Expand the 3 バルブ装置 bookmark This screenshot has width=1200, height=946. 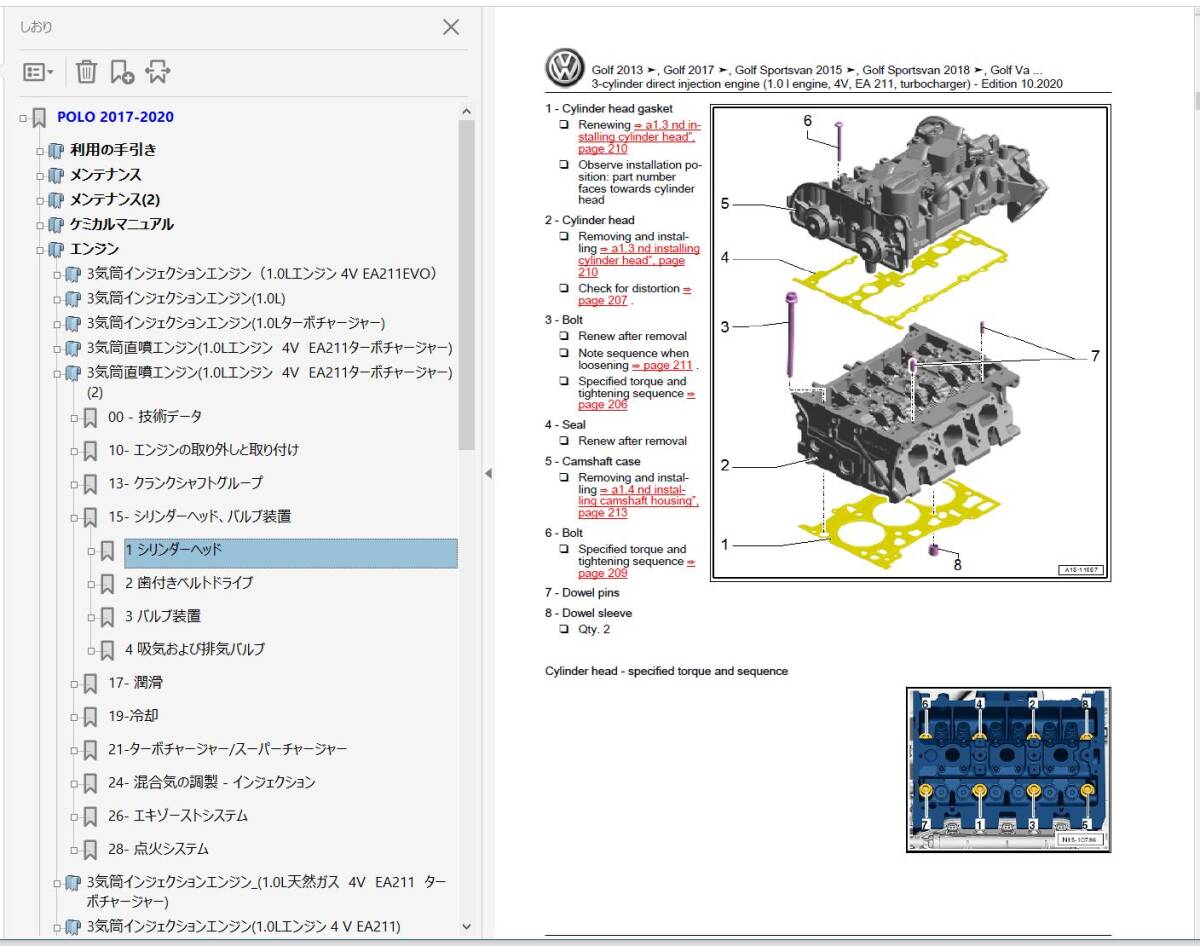pos(91,618)
